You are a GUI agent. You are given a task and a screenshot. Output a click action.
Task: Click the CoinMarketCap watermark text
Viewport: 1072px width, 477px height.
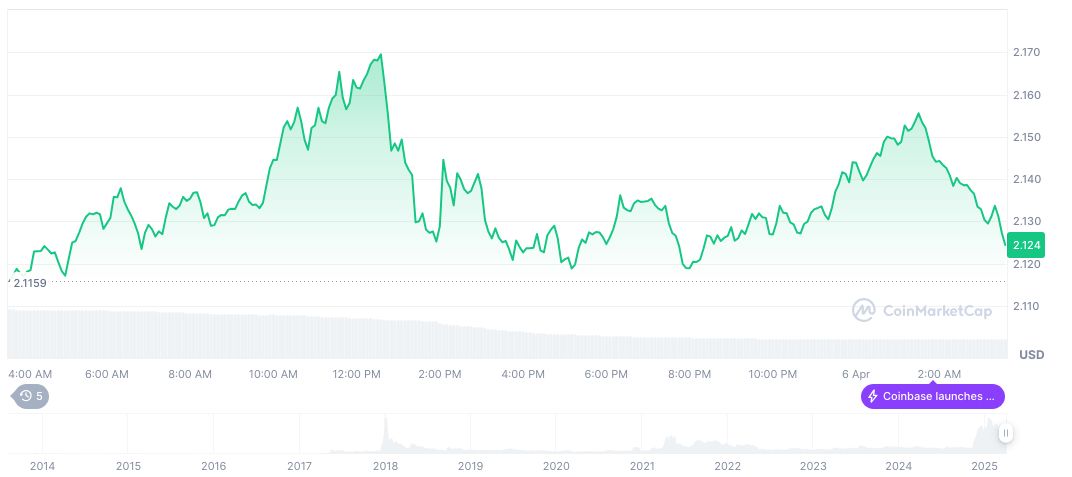tap(937, 311)
